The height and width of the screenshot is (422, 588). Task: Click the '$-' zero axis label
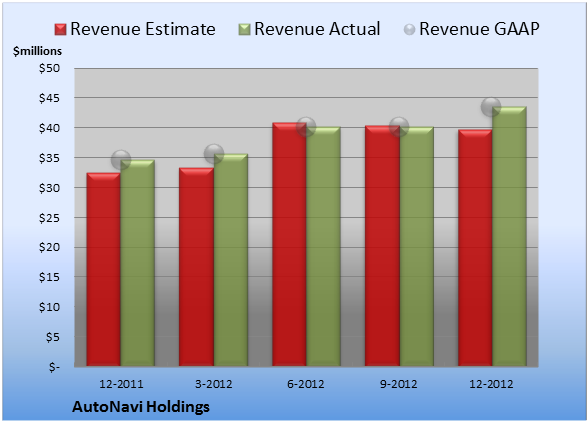tap(54, 367)
